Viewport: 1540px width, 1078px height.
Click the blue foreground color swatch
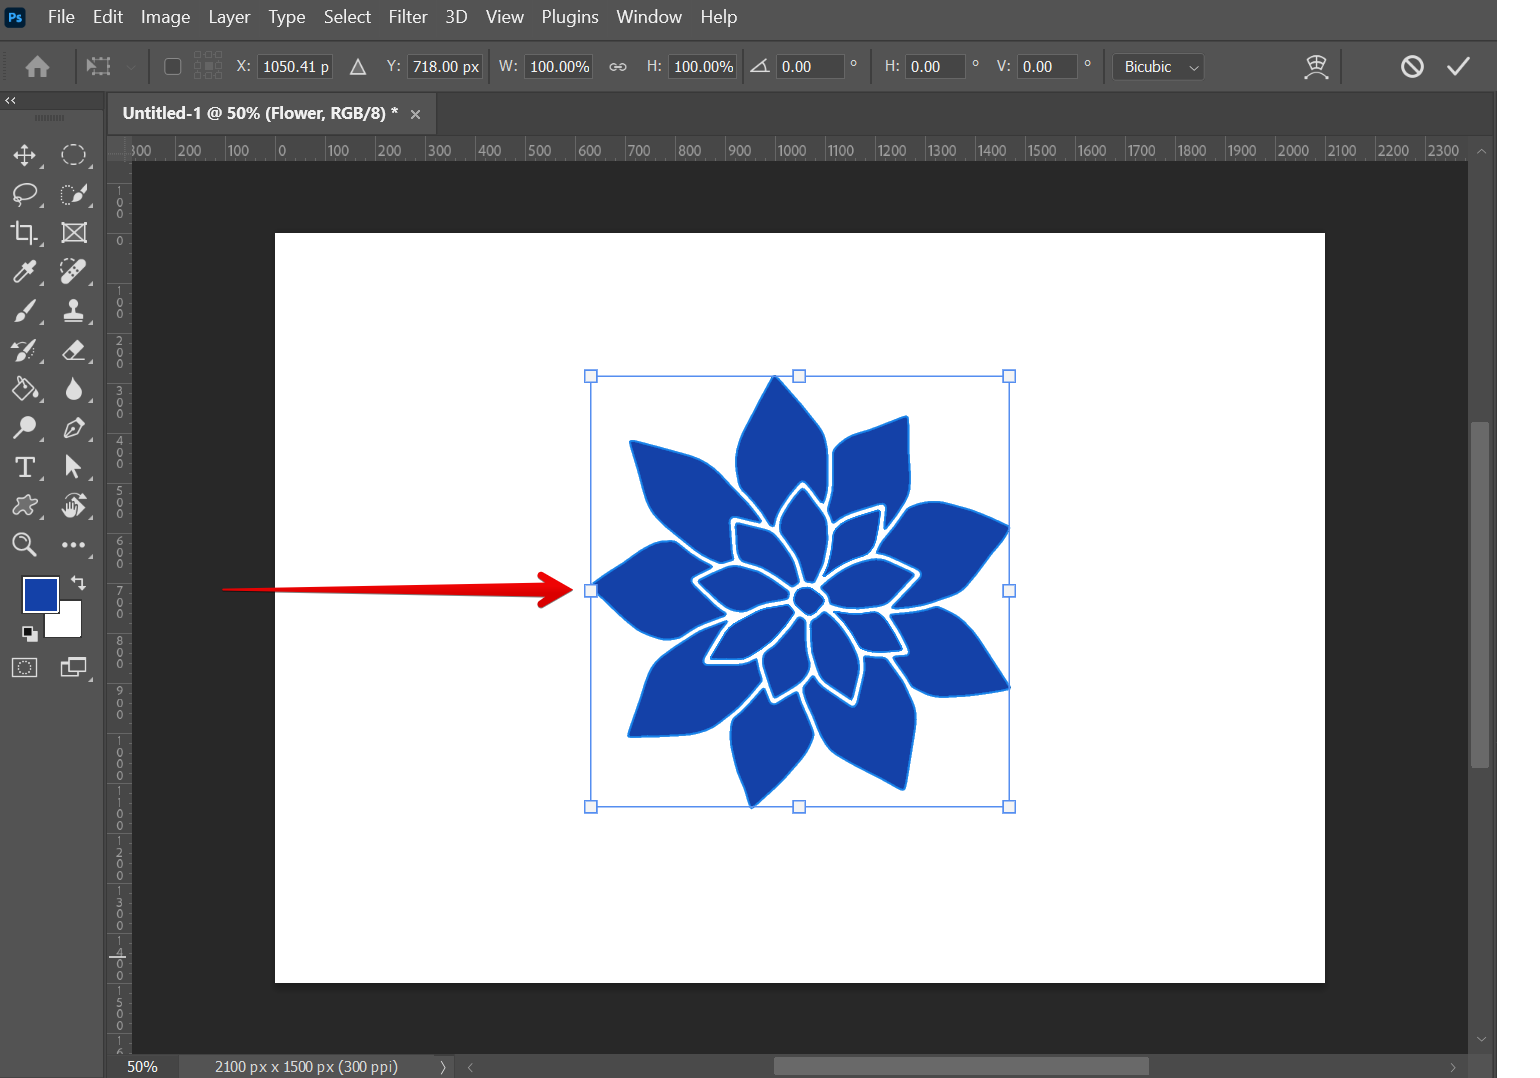pos(40,594)
